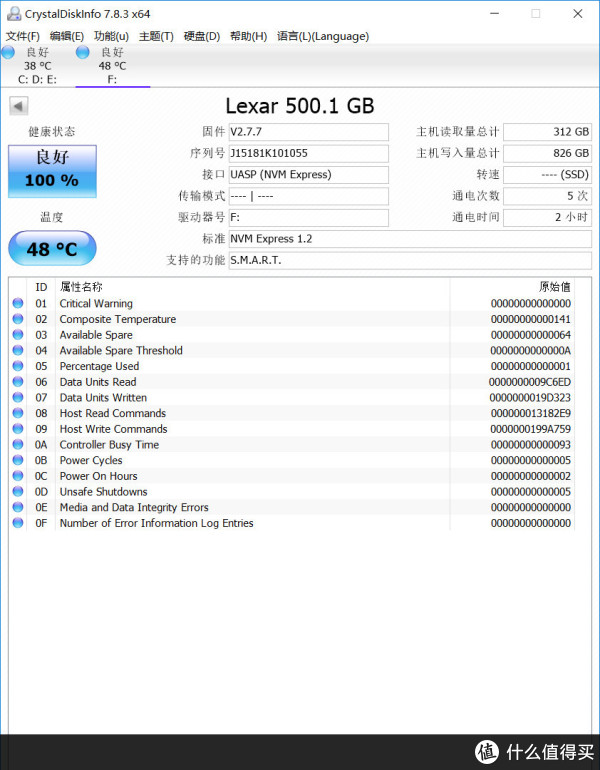Click status orb for Power Cycles row

pyautogui.click(x=18, y=460)
